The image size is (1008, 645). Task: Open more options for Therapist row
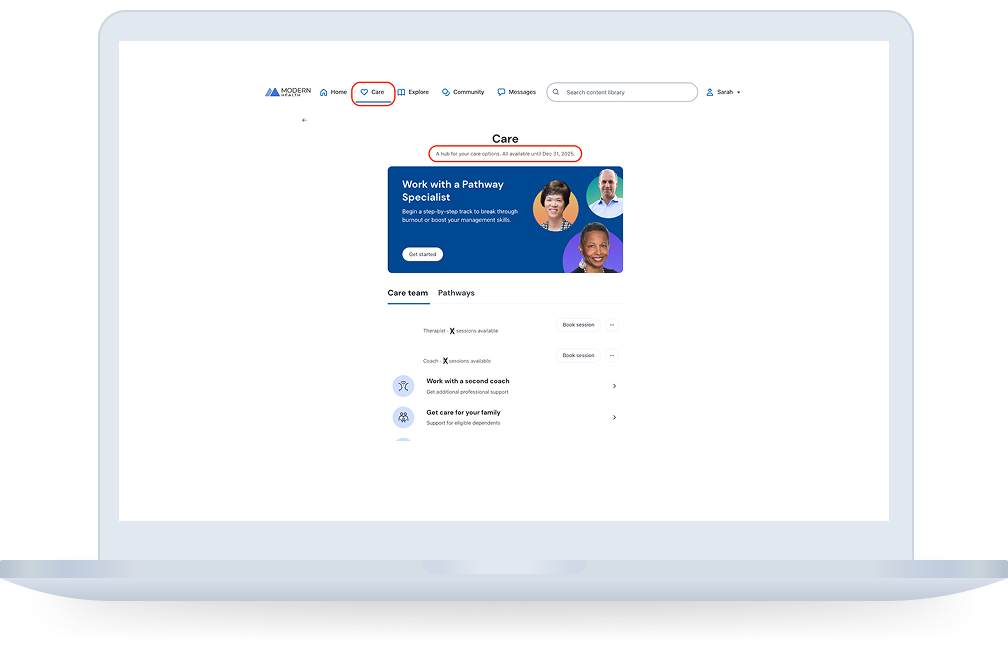(x=611, y=325)
